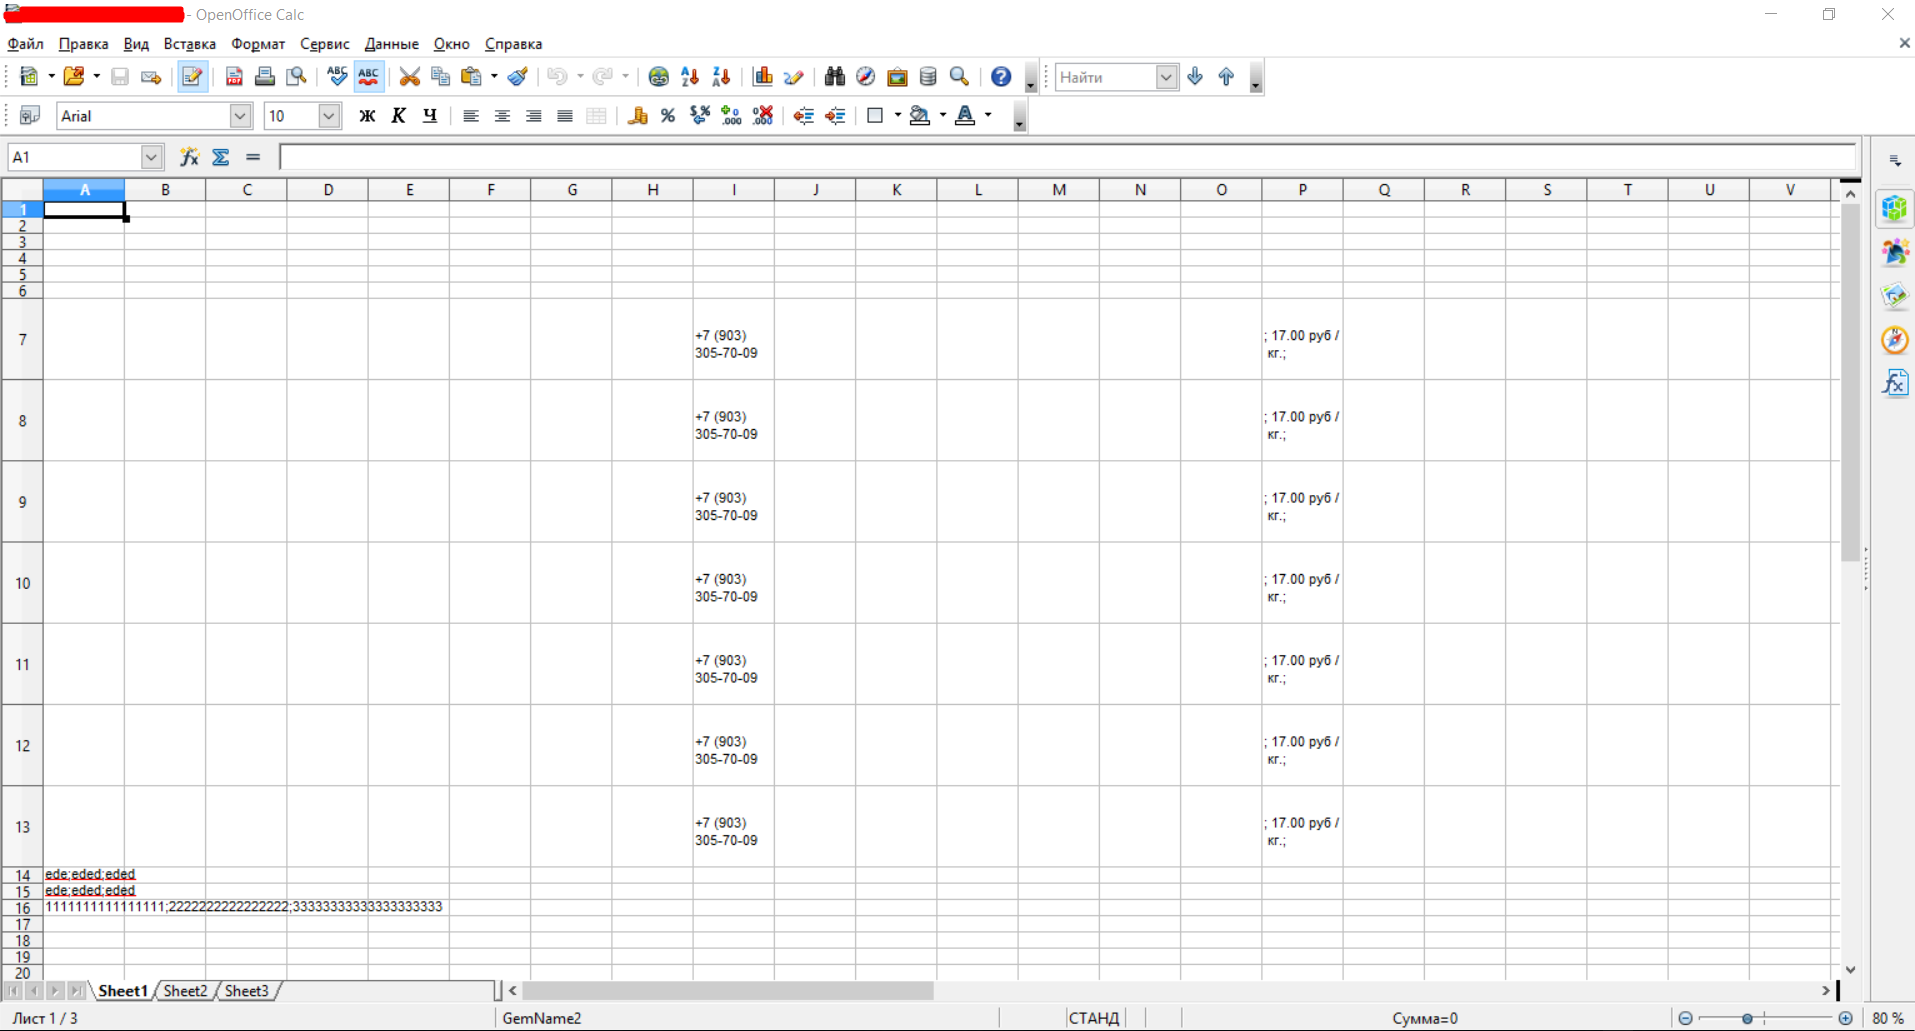Click the Zoom In plus button
The height and width of the screenshot is (1031, 1915).
click(x=1846, y=1018)
